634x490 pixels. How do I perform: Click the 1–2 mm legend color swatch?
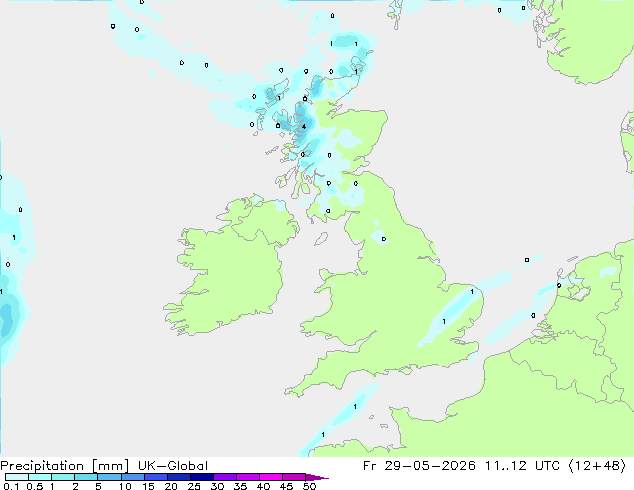[63, 477]
